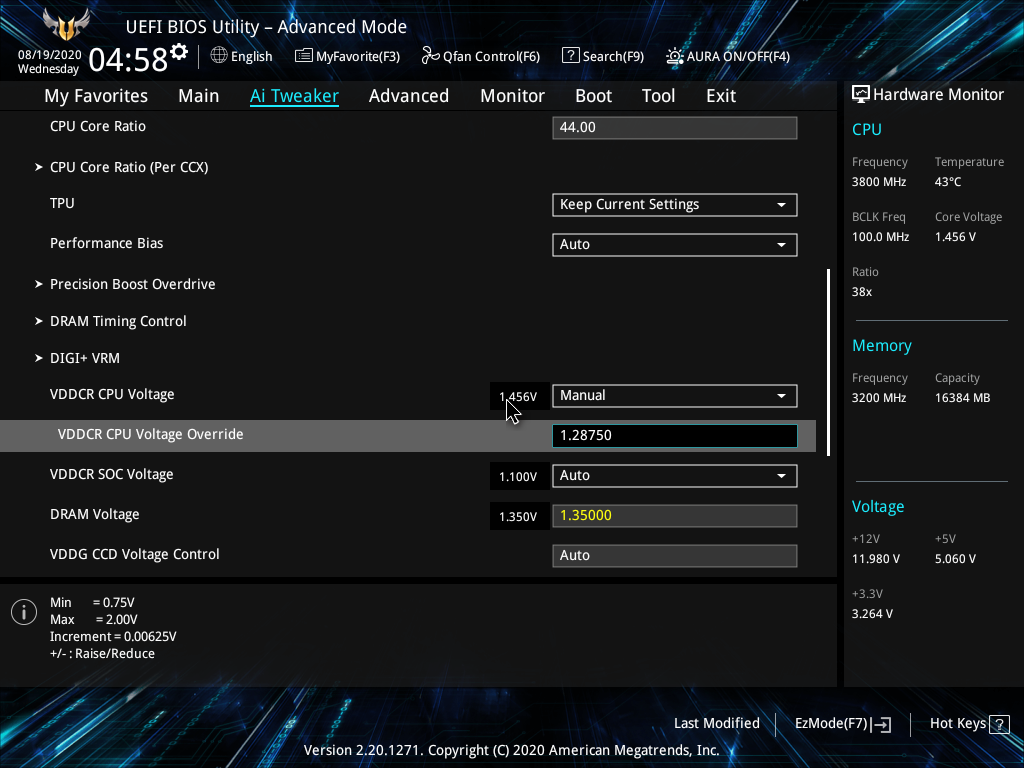Click the CPU Core Ratio field 44.00
This screenshot has height=768, width=1024.
coord(675,127)
